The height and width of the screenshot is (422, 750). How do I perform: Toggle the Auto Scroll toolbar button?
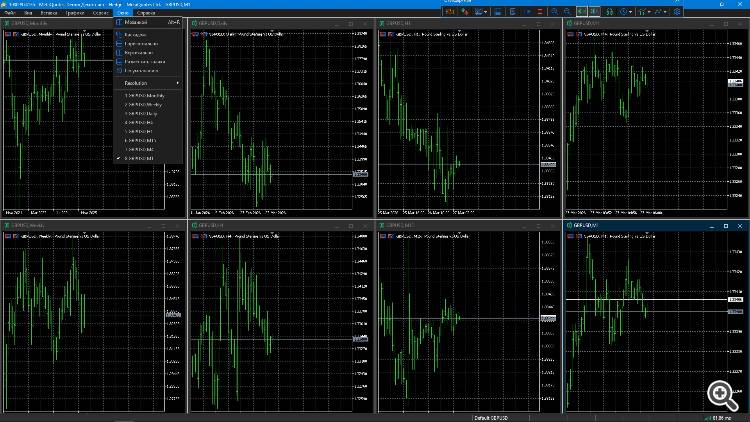pyautogui.click(x=582, y=11)
